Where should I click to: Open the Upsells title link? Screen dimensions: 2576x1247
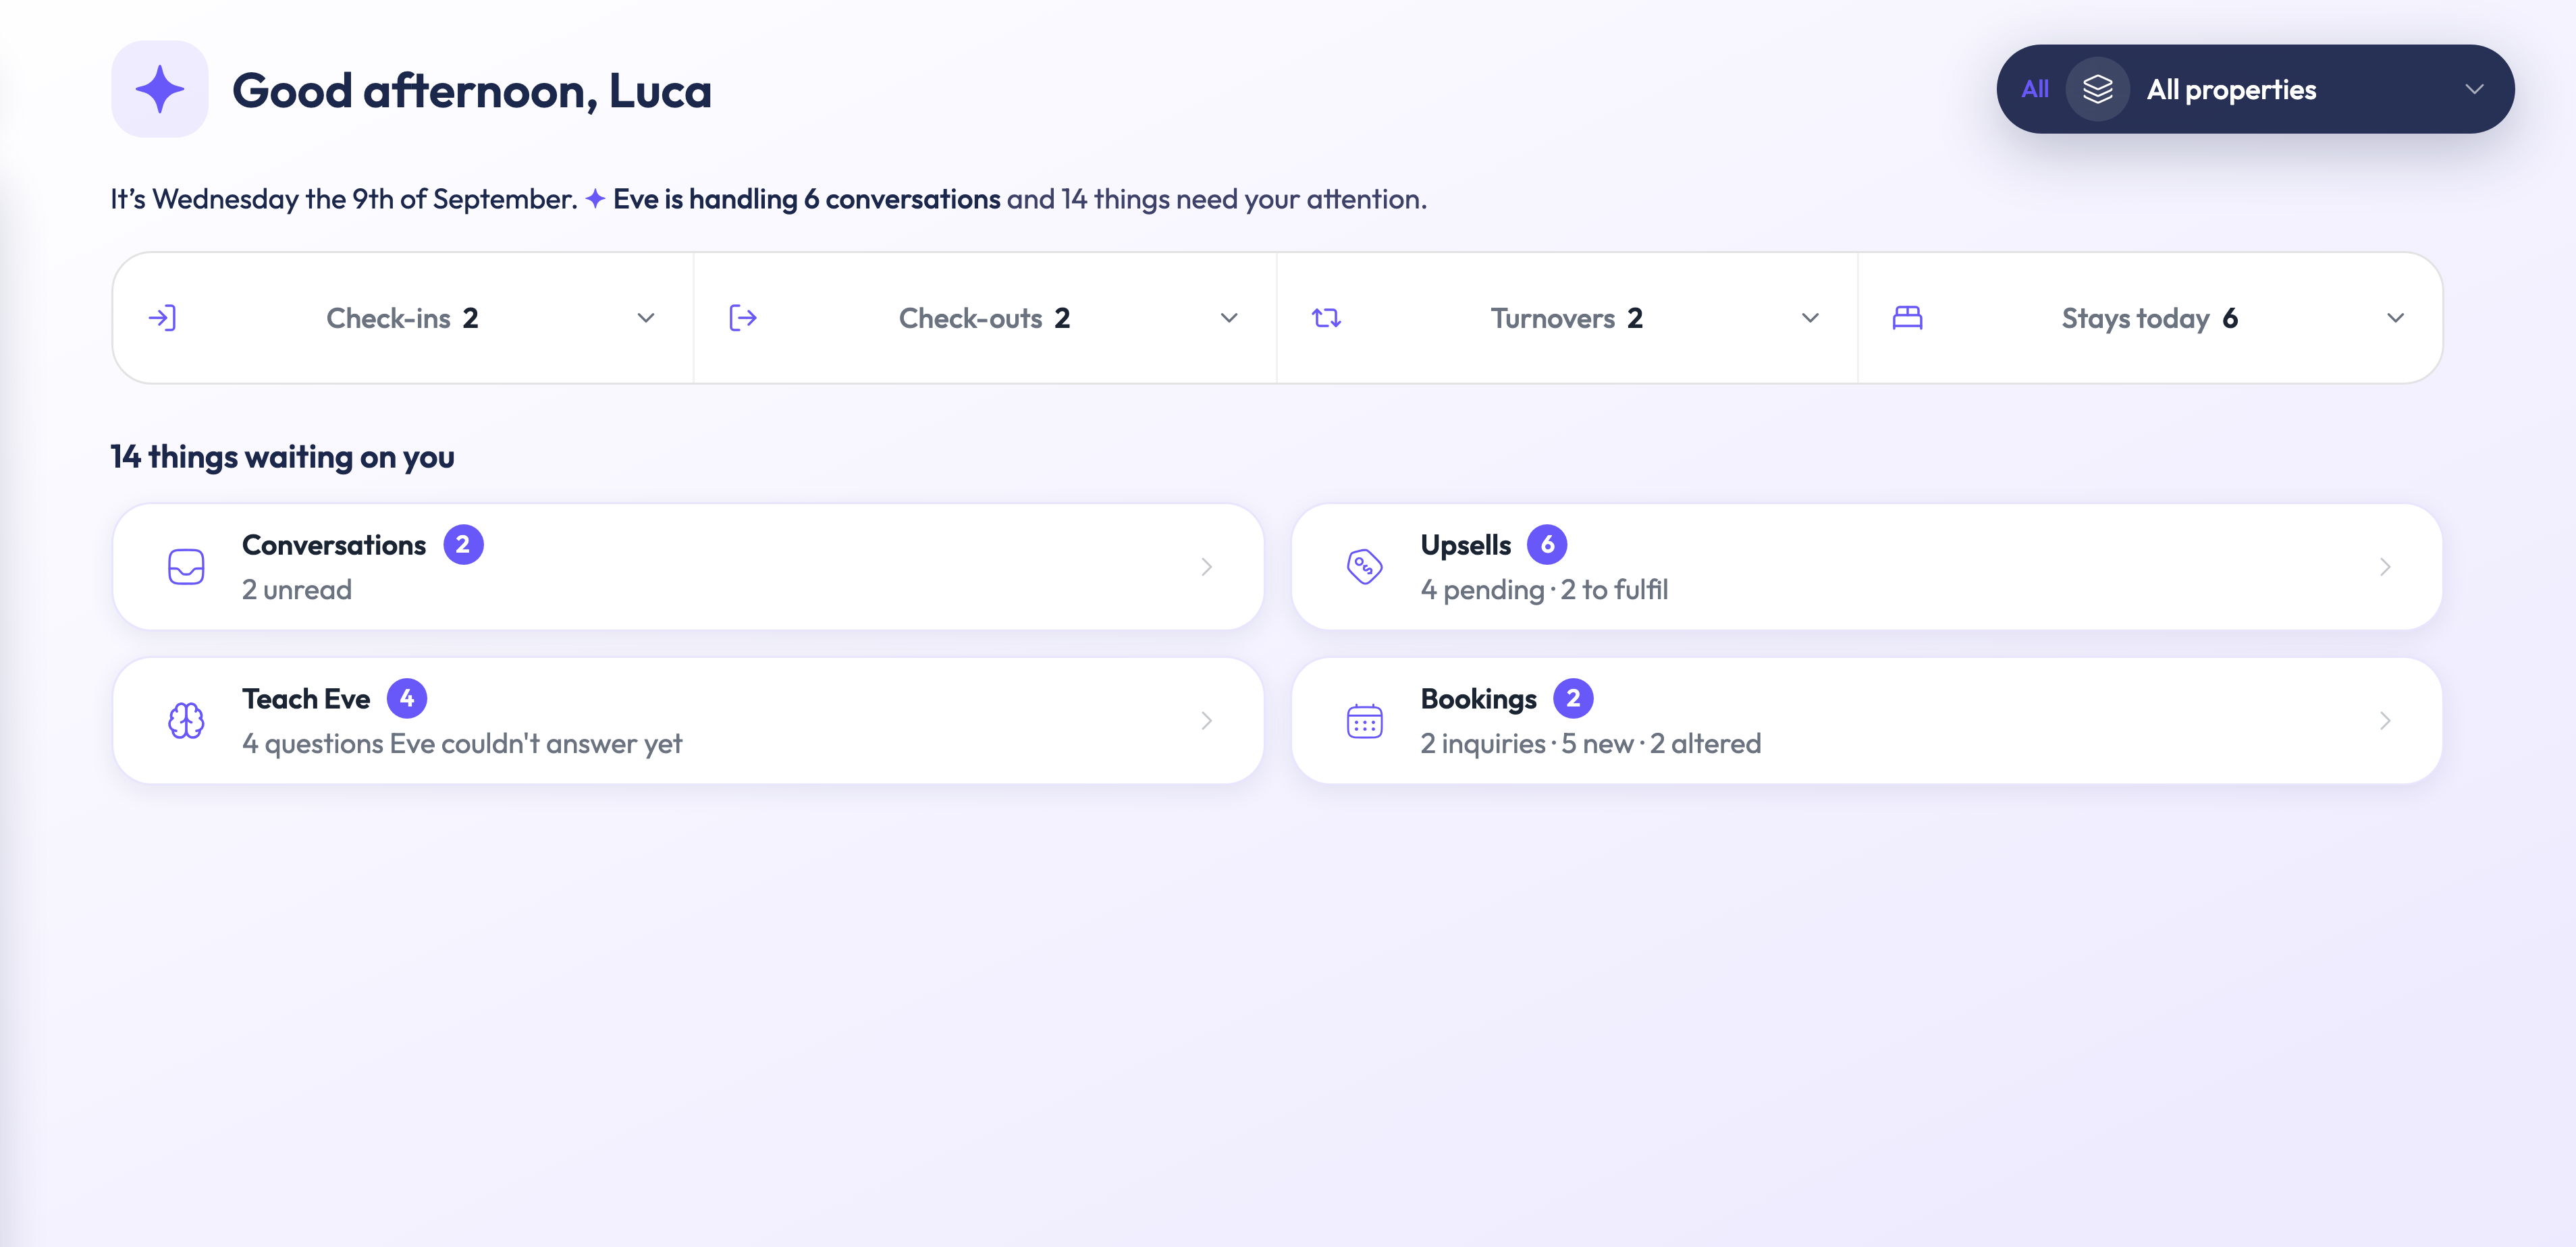(x=1466, y=545)
